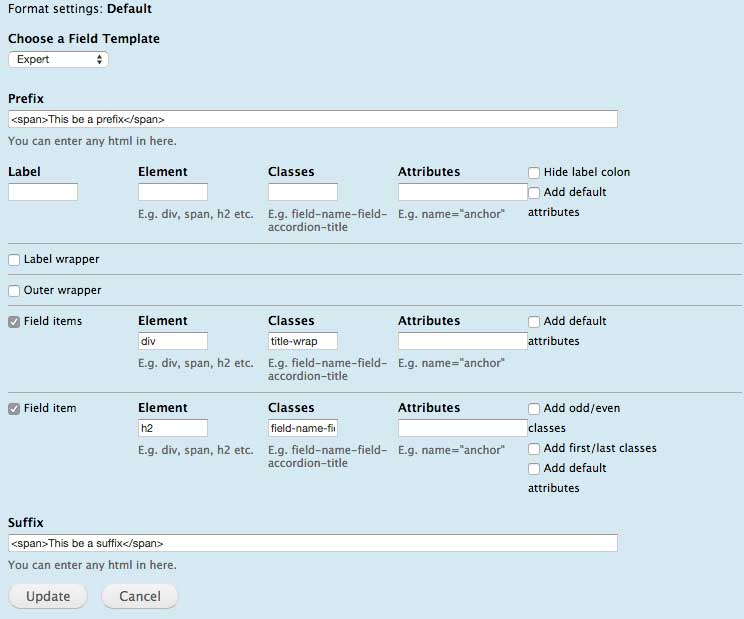Click the Prefix text input field
The width and height of the screenshot is (744, 619).
click(312, 119)
